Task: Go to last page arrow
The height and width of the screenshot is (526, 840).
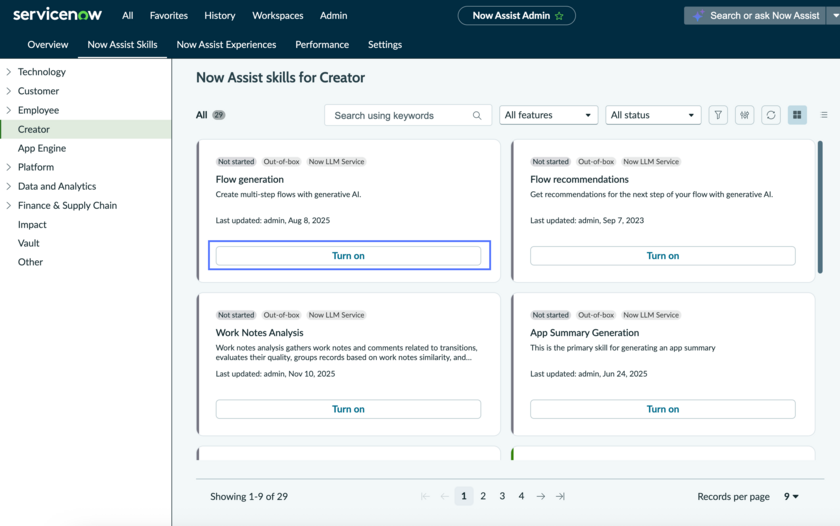Action: tap(560, 497)
